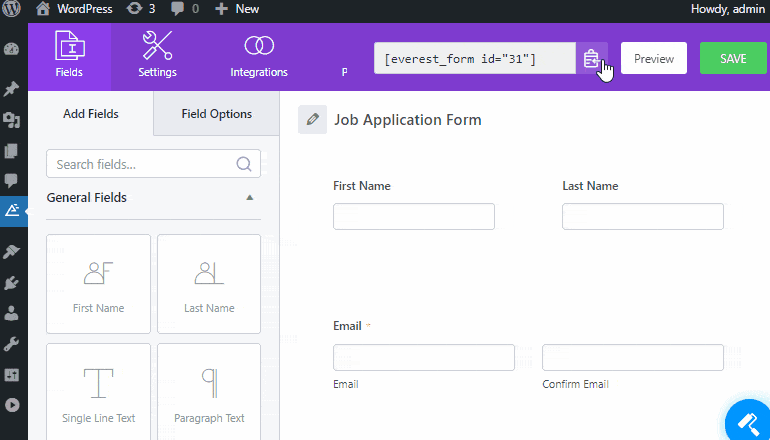Switch to the Fields builder tab

(x=69, y=57)
